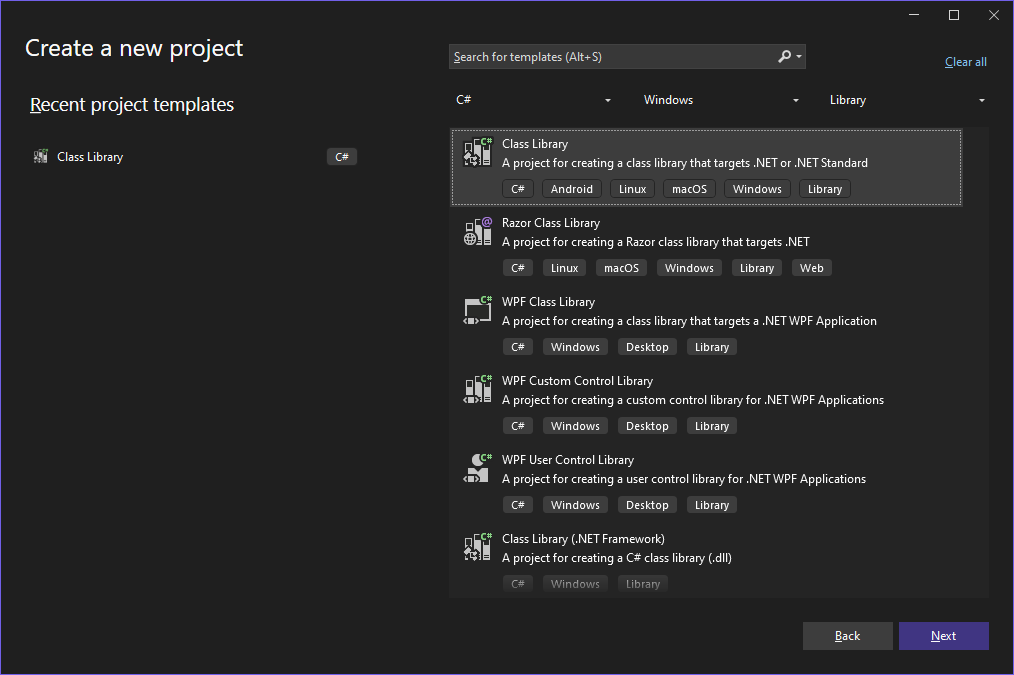This screenshot has width=1014, height=675.
Task: Open the C# language filter dropdown
Action: point(534,100)
